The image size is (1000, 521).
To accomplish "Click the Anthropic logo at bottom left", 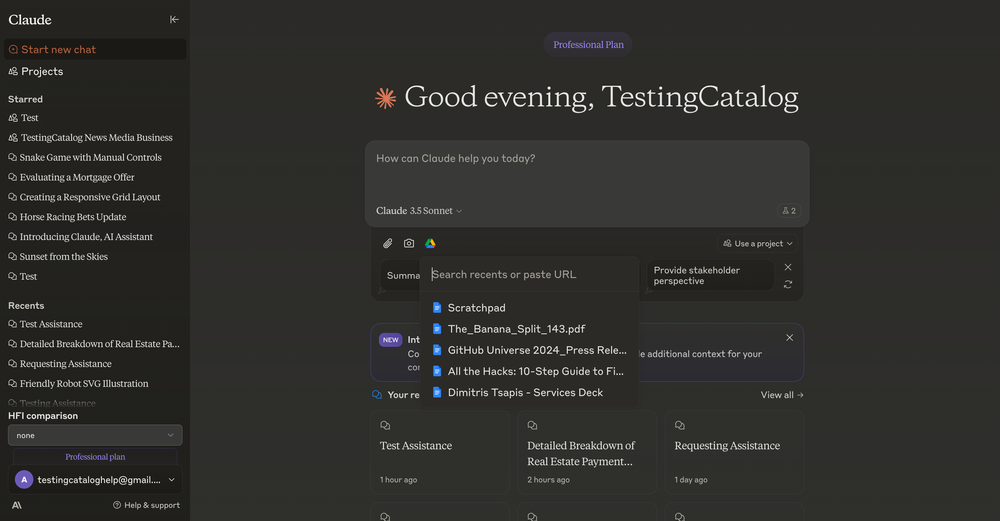I will [x=17, y=505].
